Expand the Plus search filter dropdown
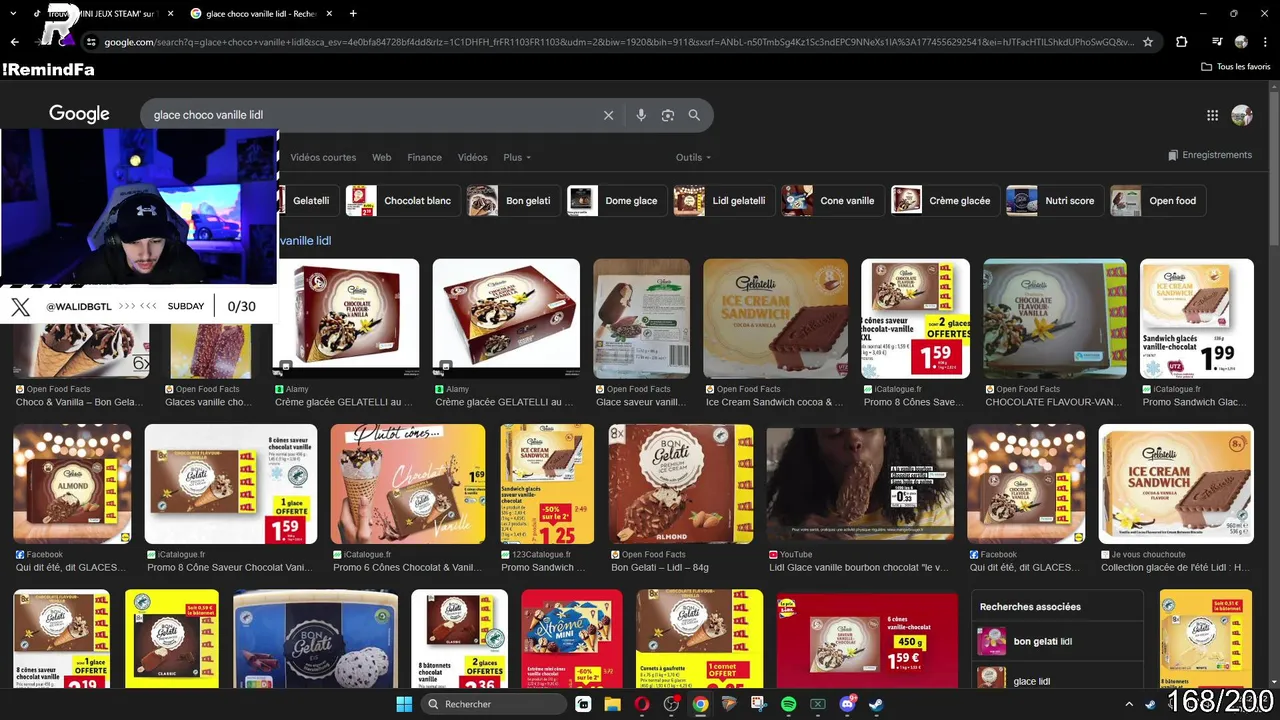Viewport: 1280px width, 720px height. coord(517,157)
